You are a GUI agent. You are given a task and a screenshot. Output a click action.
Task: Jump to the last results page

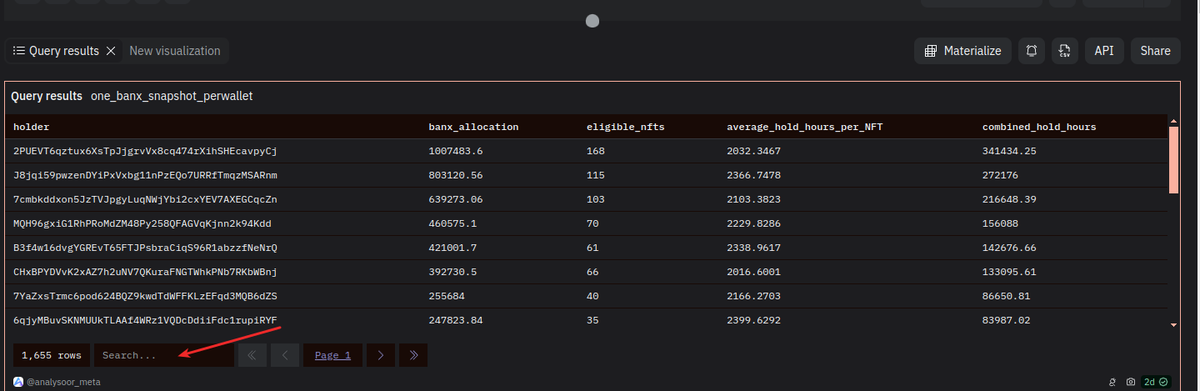(413, 355)
